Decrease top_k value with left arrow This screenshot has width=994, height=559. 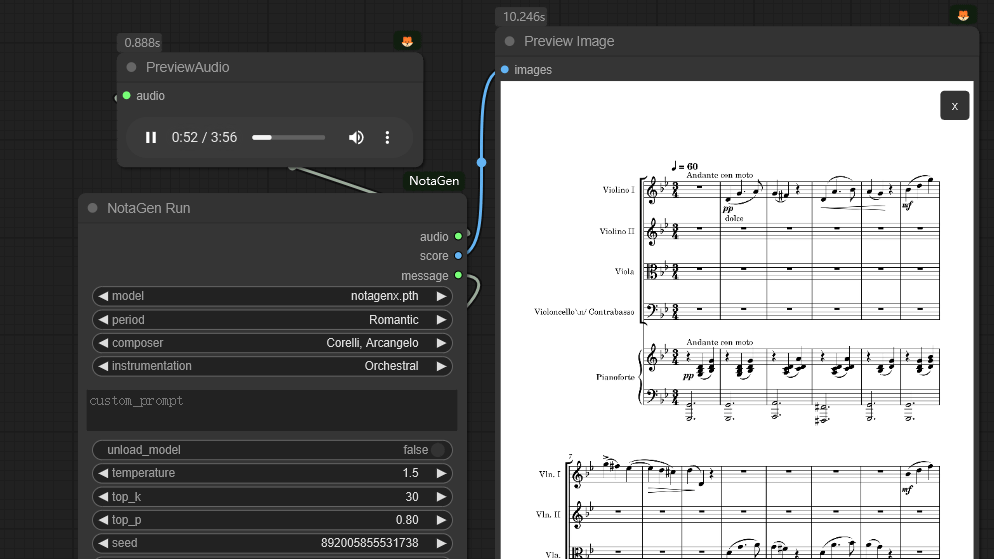(102, 497)
